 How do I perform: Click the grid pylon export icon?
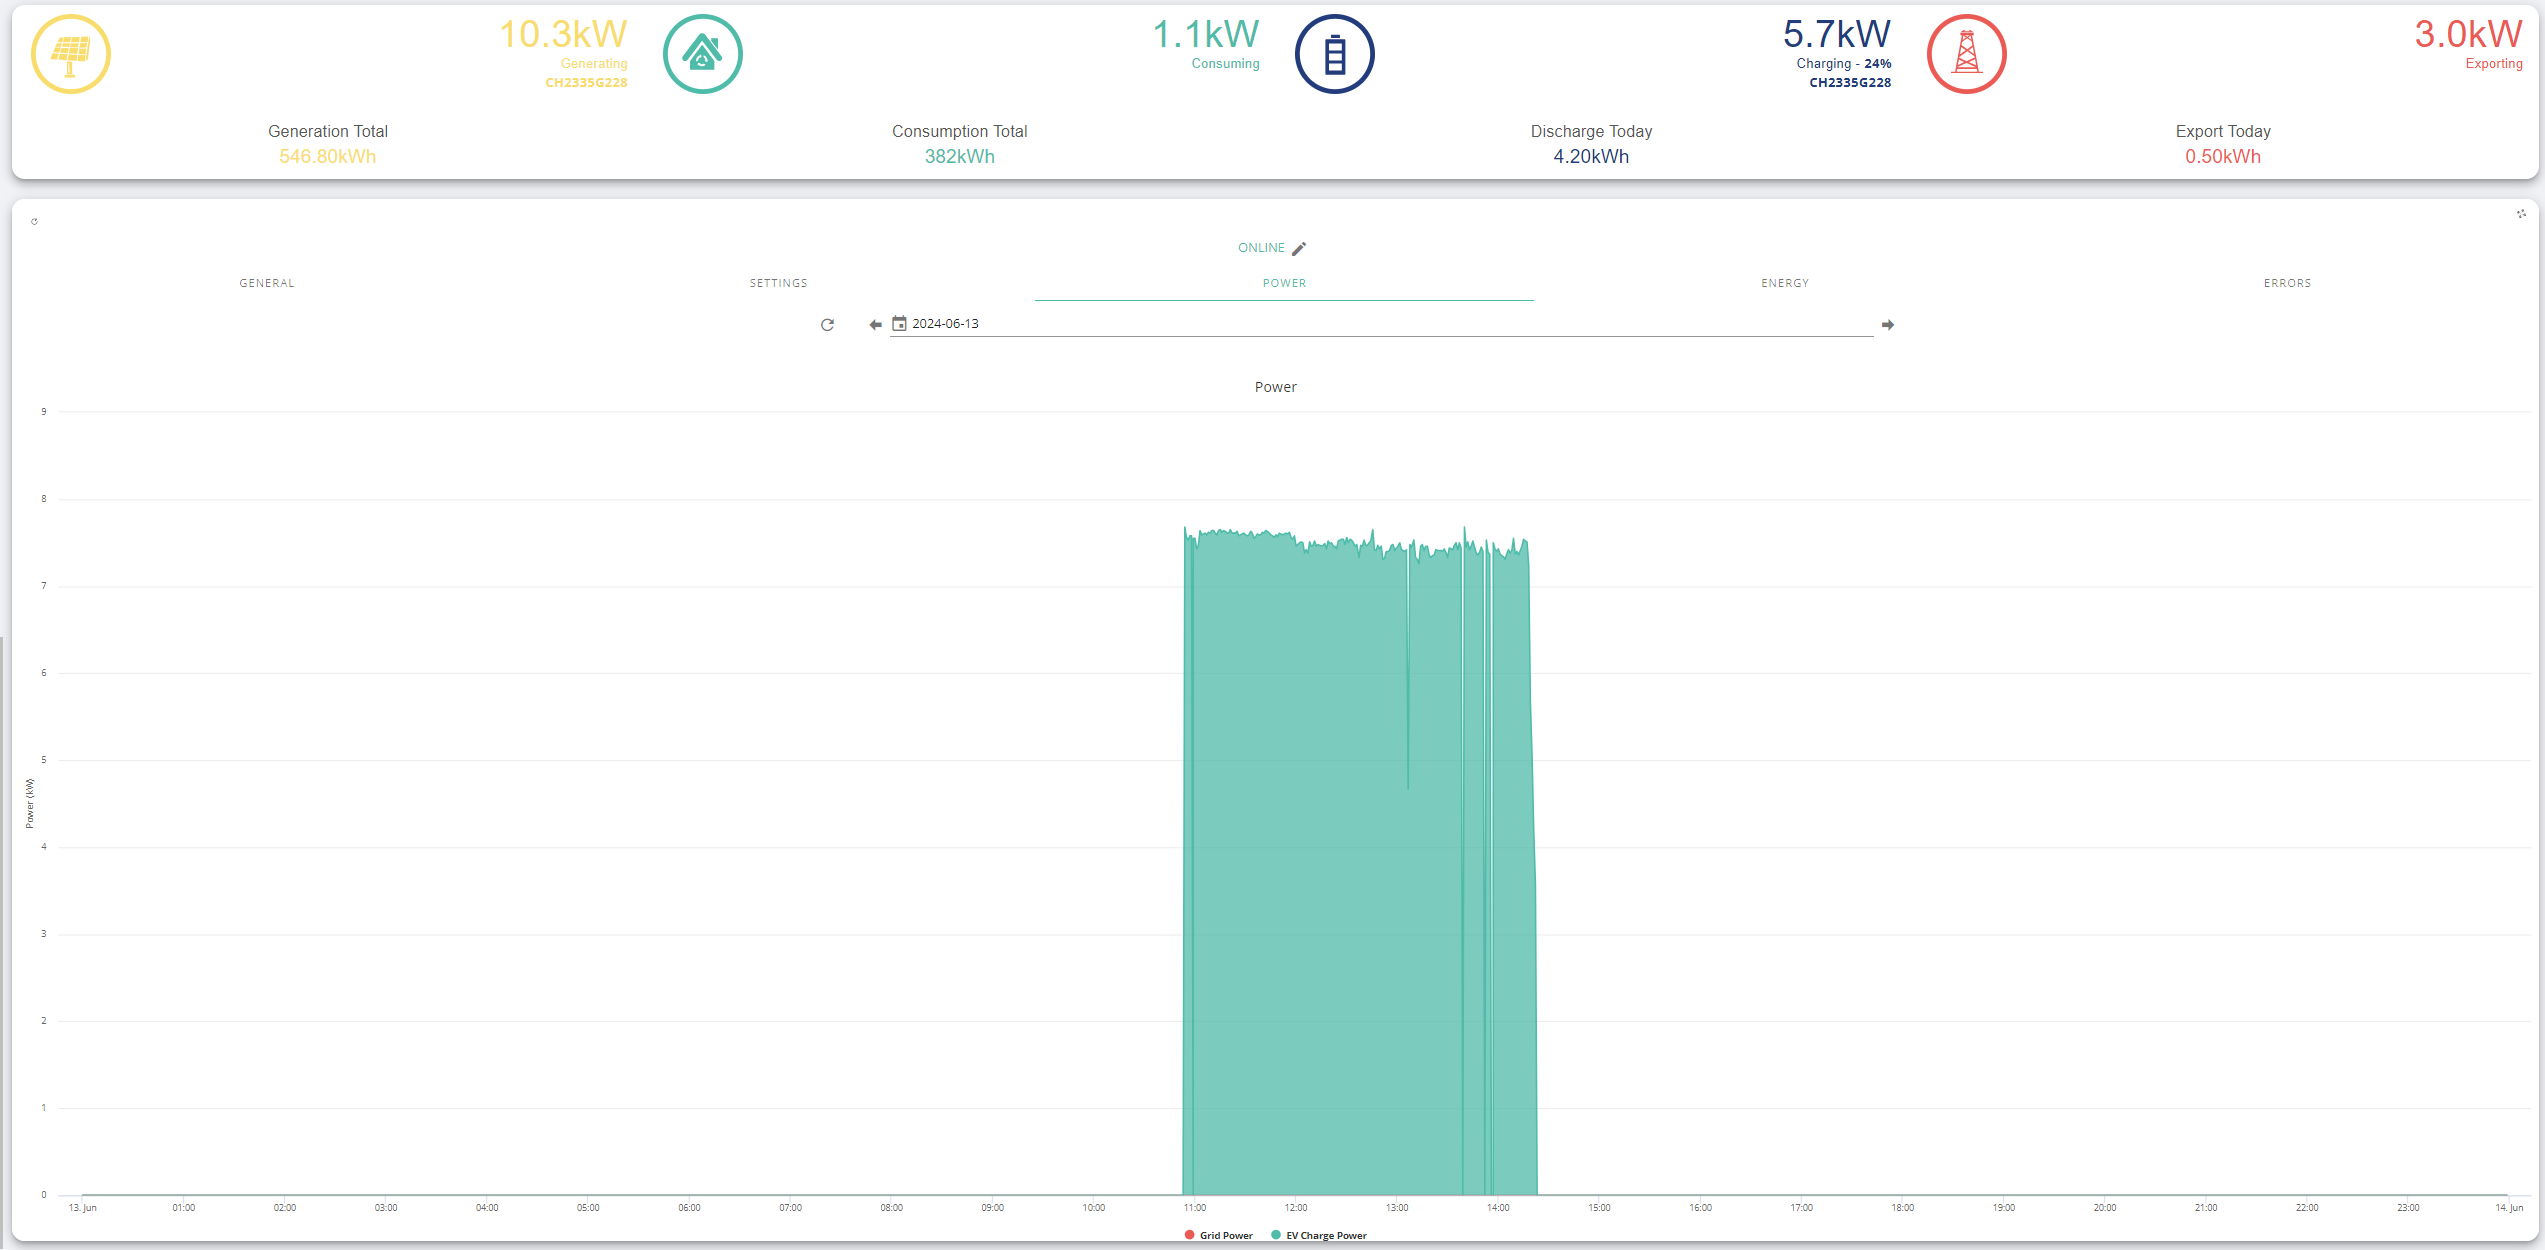(x=1967, y=54)
